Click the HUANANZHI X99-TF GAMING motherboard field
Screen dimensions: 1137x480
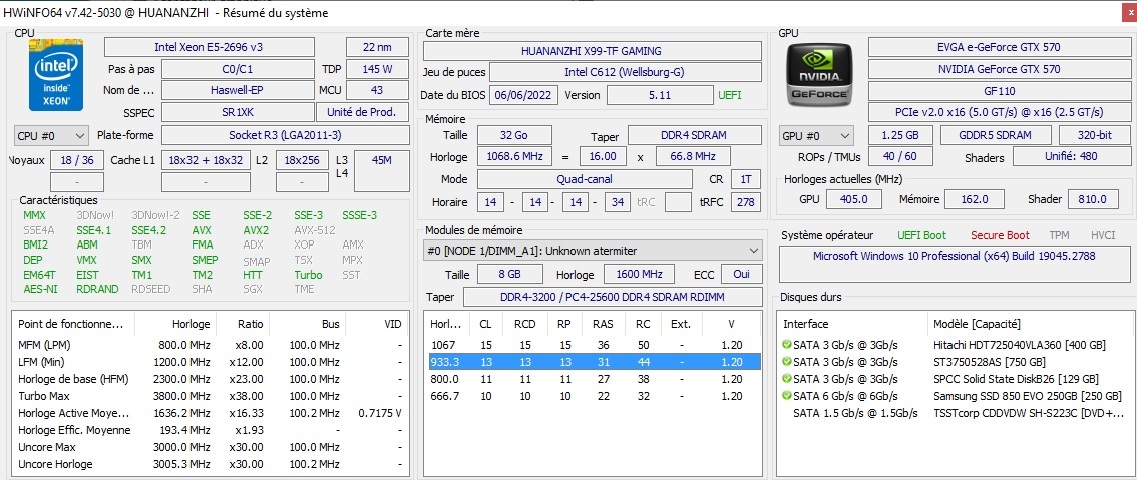pyautogui.click(x=591, y=51)
